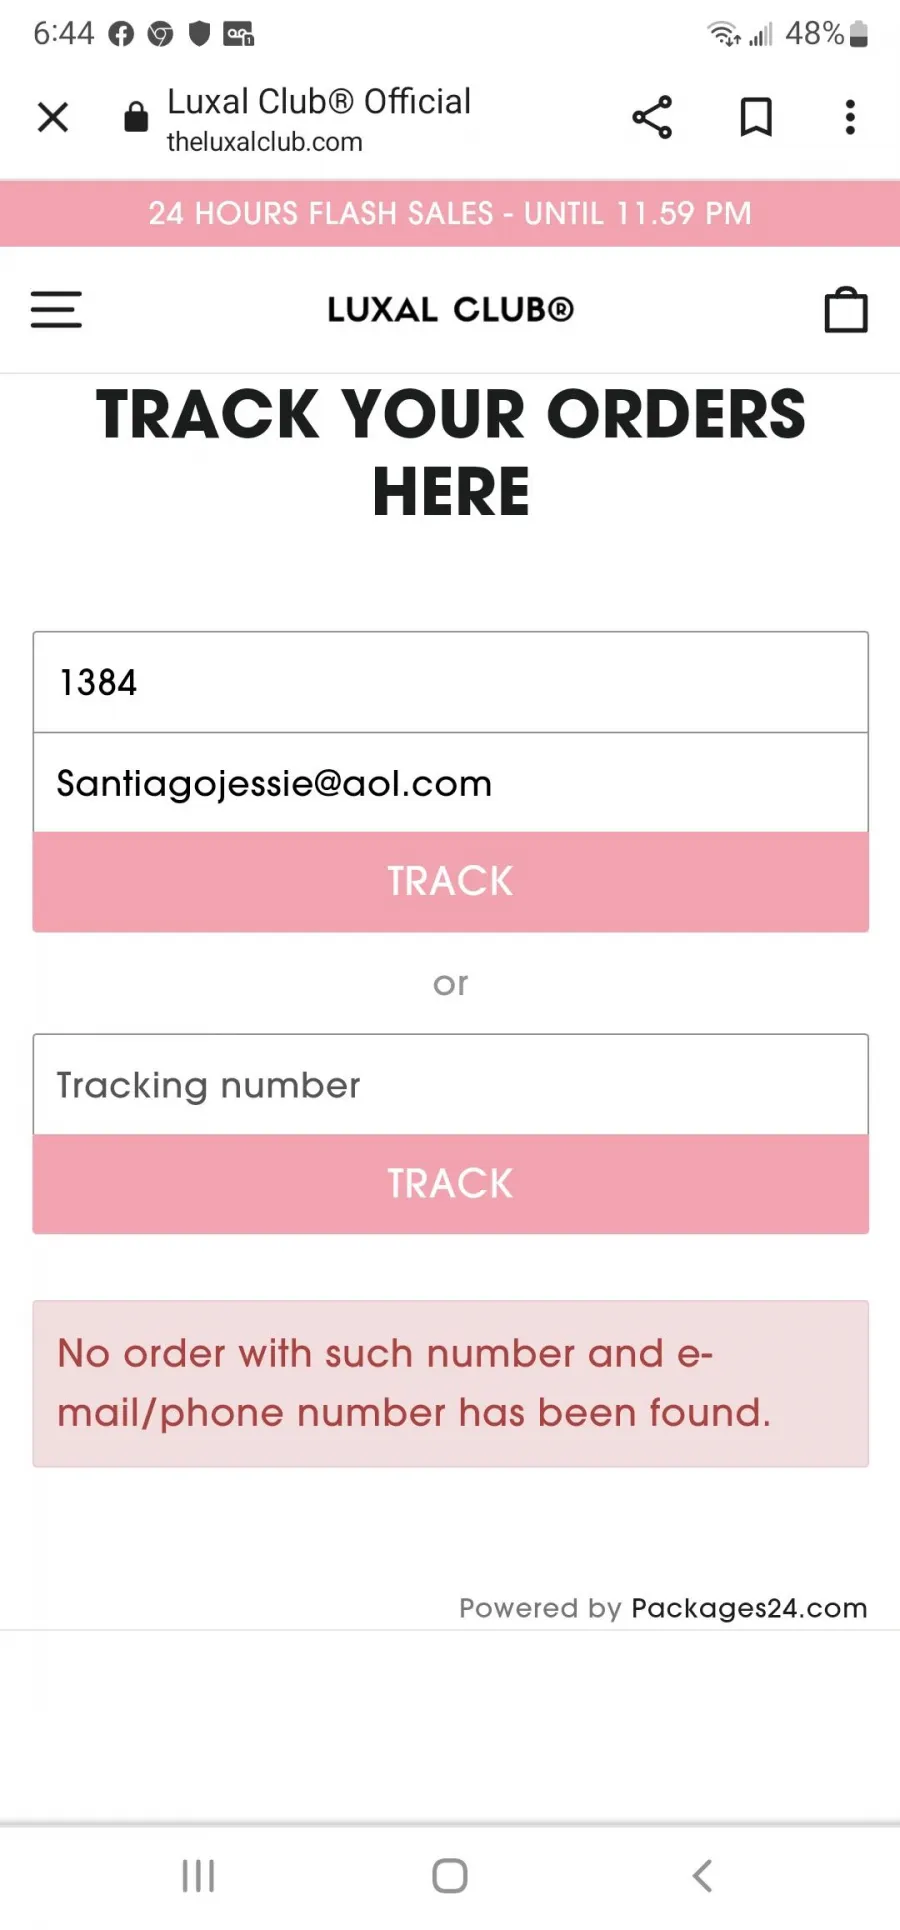The height and width of the screenshot is (1930, 900).
Task: Open the Packages24.com link
Action: [x=749, y=1608]
